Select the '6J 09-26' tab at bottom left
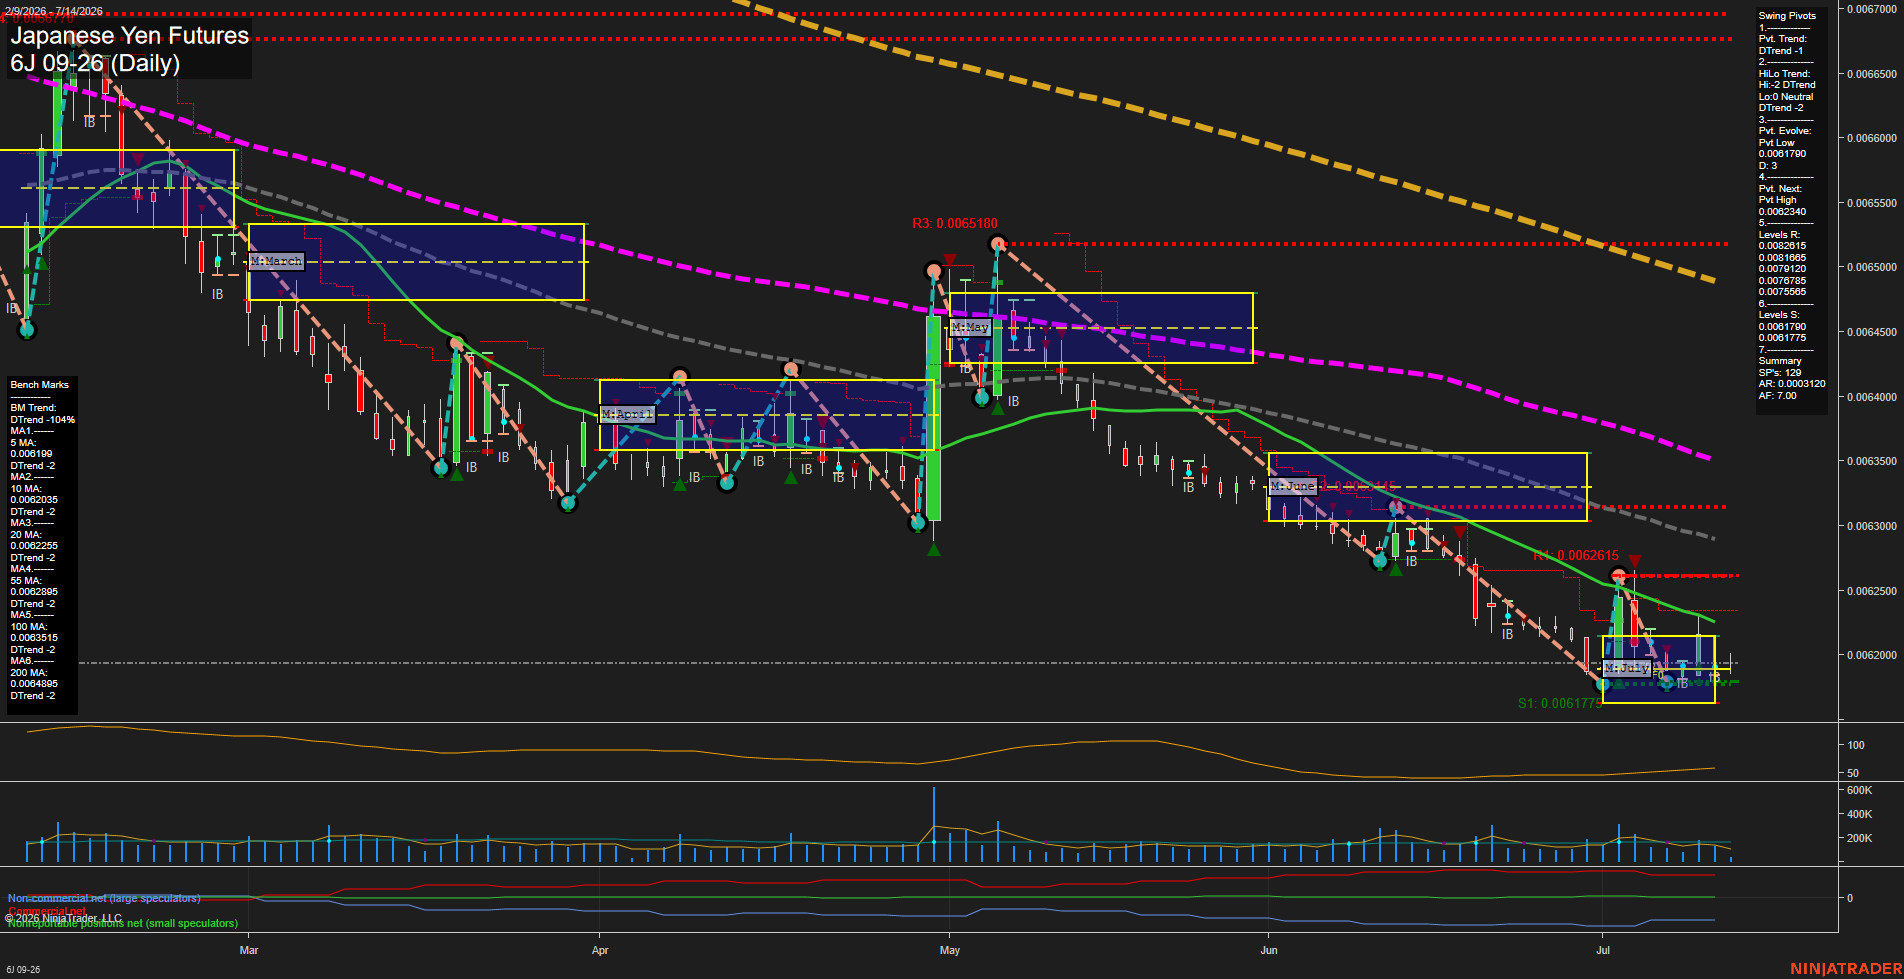1904x979 pixels. click(x=23, y=969)
